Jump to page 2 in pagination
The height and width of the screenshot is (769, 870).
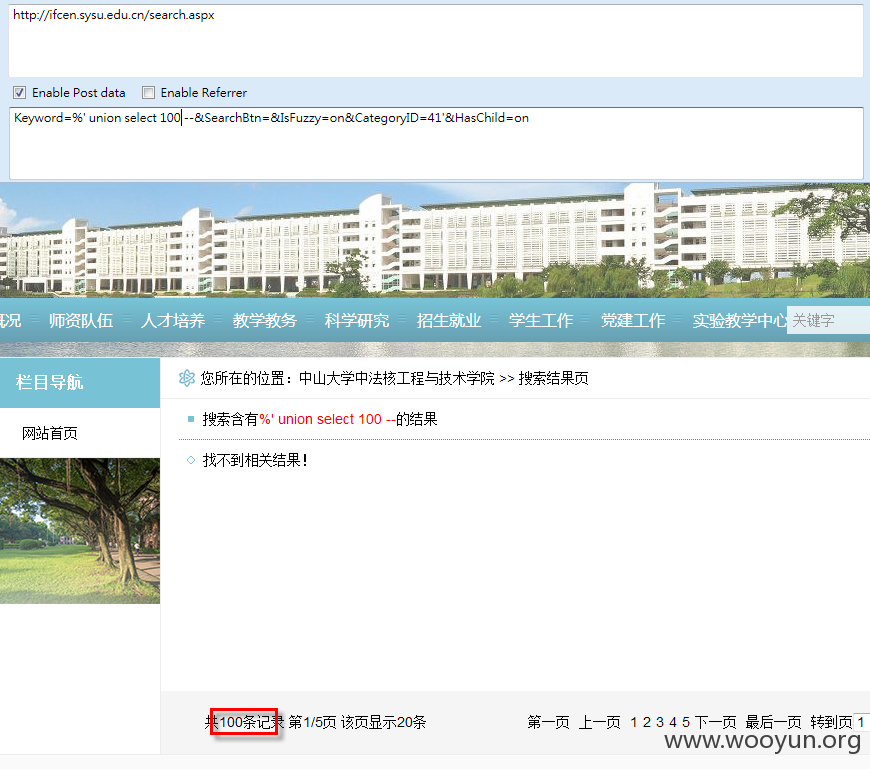[x=647, y=722]
